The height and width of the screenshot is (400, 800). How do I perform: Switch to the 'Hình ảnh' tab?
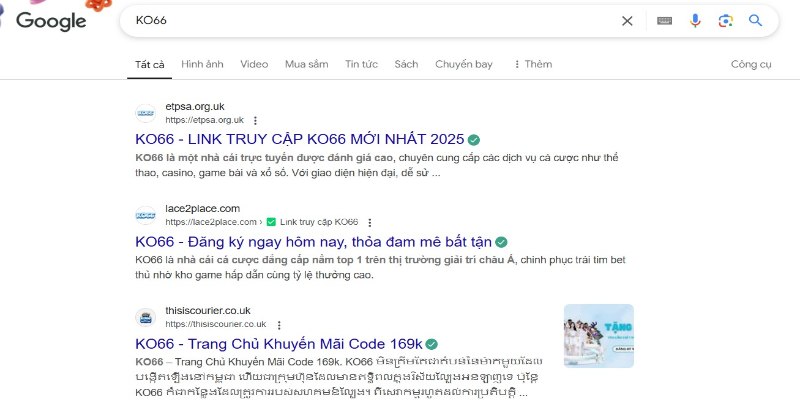click(x=202, y=64)
